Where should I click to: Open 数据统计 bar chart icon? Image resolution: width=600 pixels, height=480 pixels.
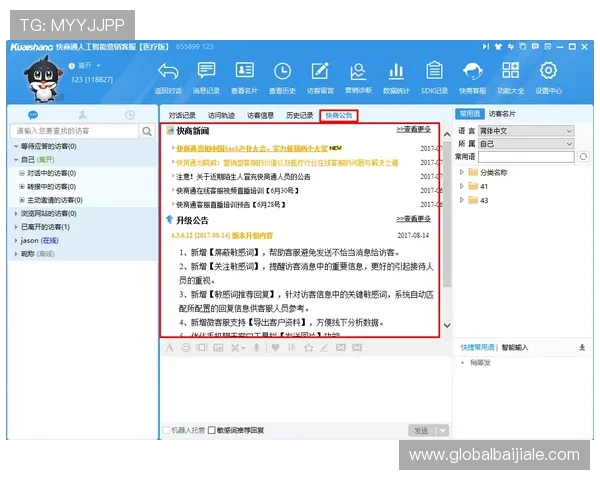click(396, 71)
